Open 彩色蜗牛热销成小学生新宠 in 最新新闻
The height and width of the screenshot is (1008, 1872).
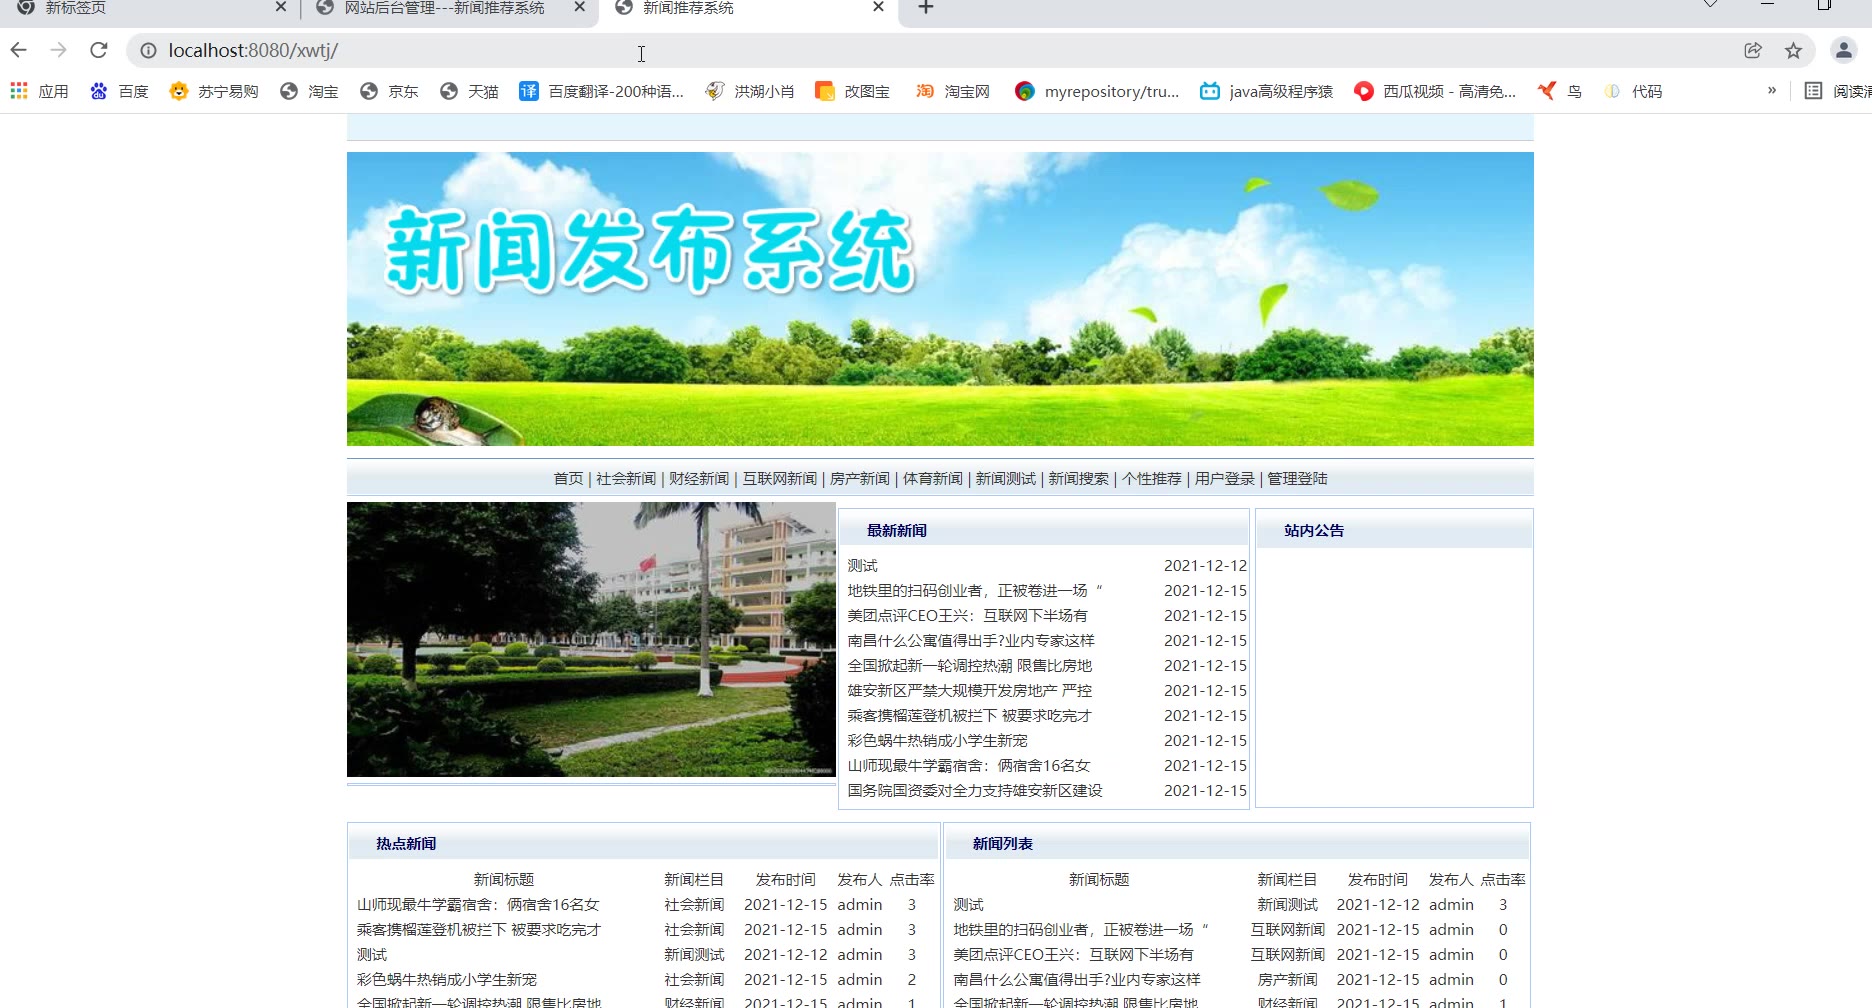(937, 741)
